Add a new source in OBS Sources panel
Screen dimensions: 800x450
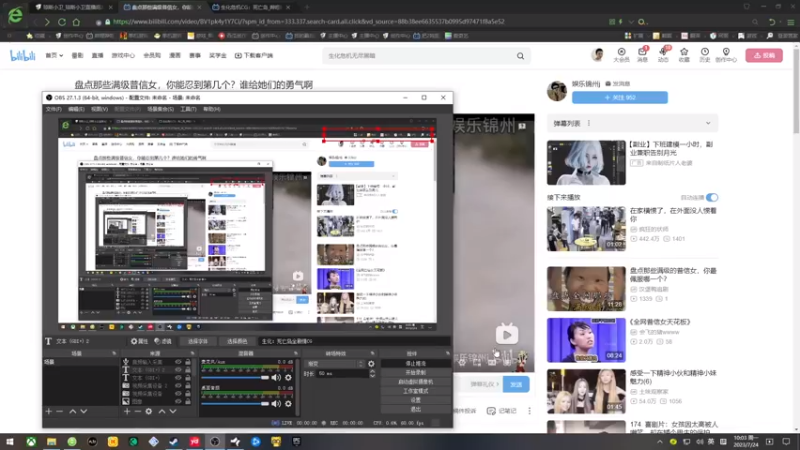click(x=127, y=411)
